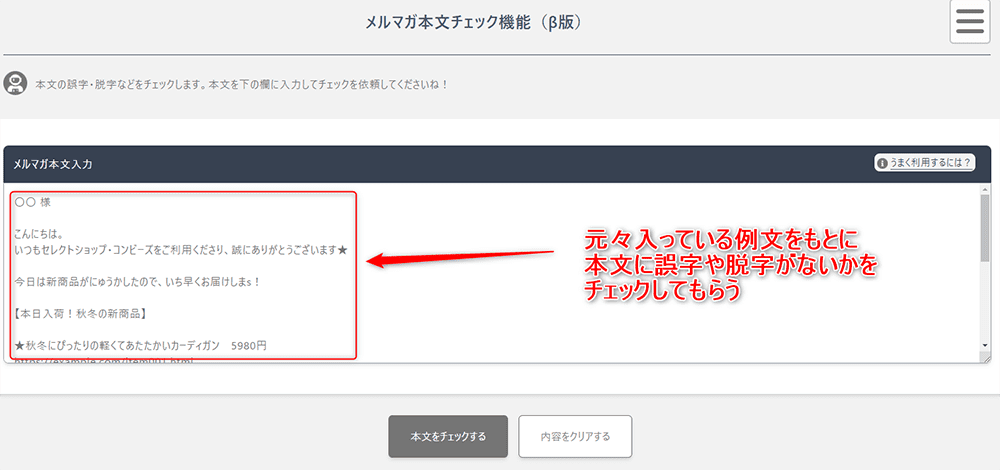Click the robot assistant avatar icon

coord(15,83)
